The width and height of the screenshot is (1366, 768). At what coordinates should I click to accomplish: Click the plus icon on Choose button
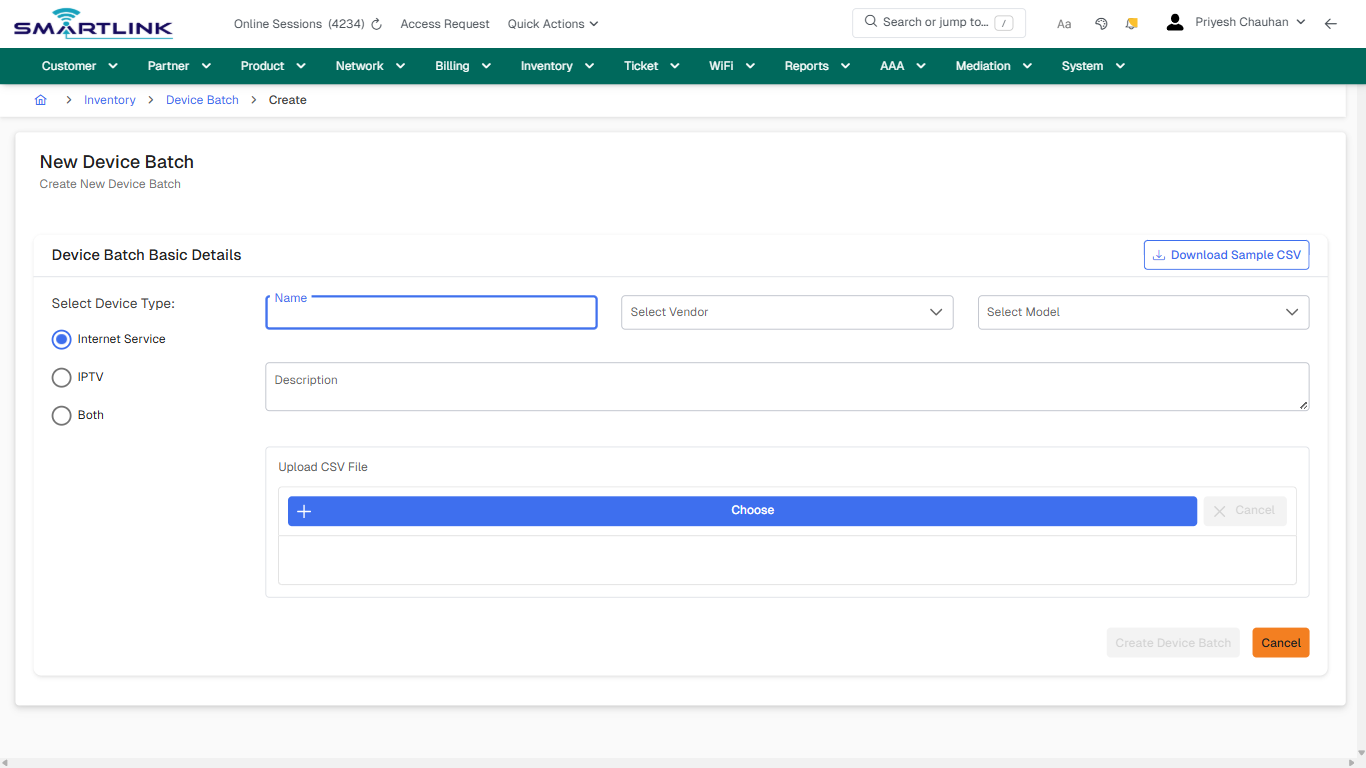tap(304, 510)
